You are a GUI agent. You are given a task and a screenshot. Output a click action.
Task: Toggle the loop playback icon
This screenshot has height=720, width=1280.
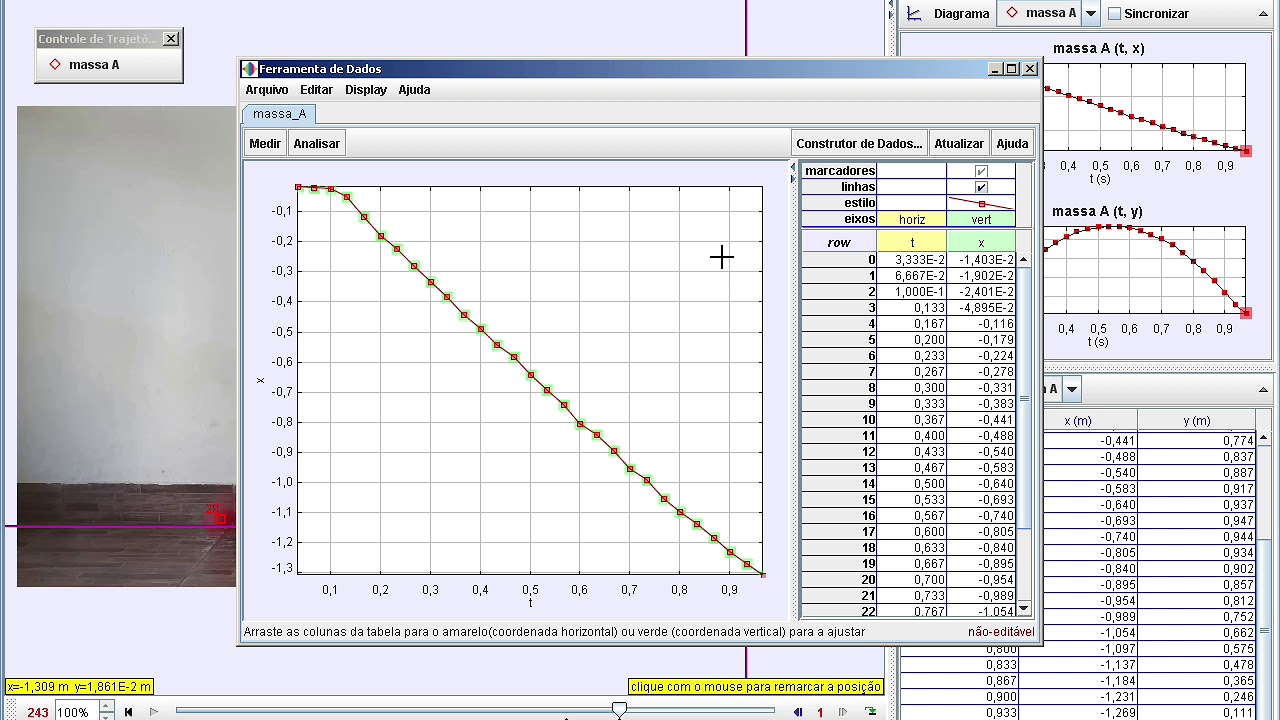871,712
